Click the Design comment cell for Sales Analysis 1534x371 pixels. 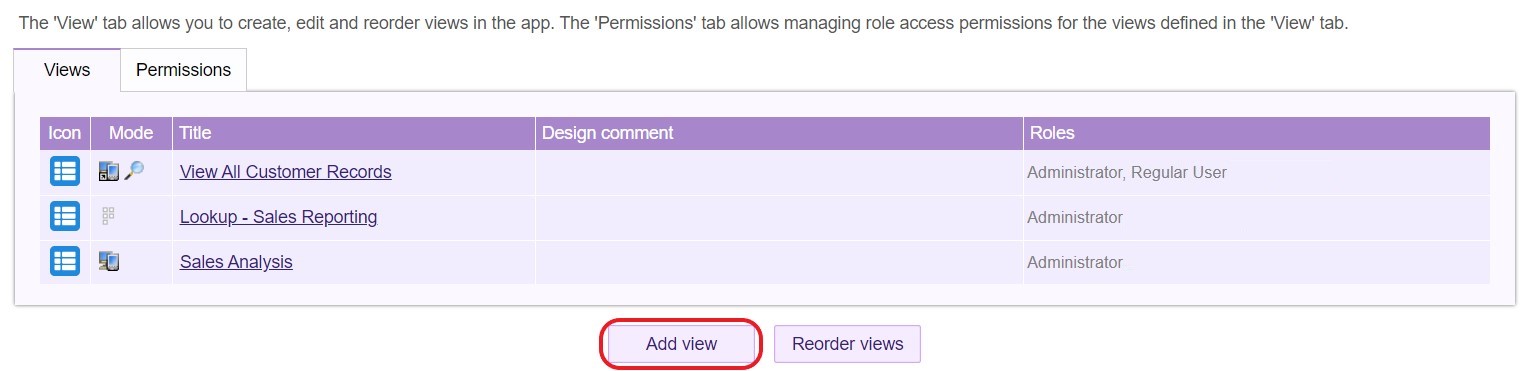tap(779, 262)
